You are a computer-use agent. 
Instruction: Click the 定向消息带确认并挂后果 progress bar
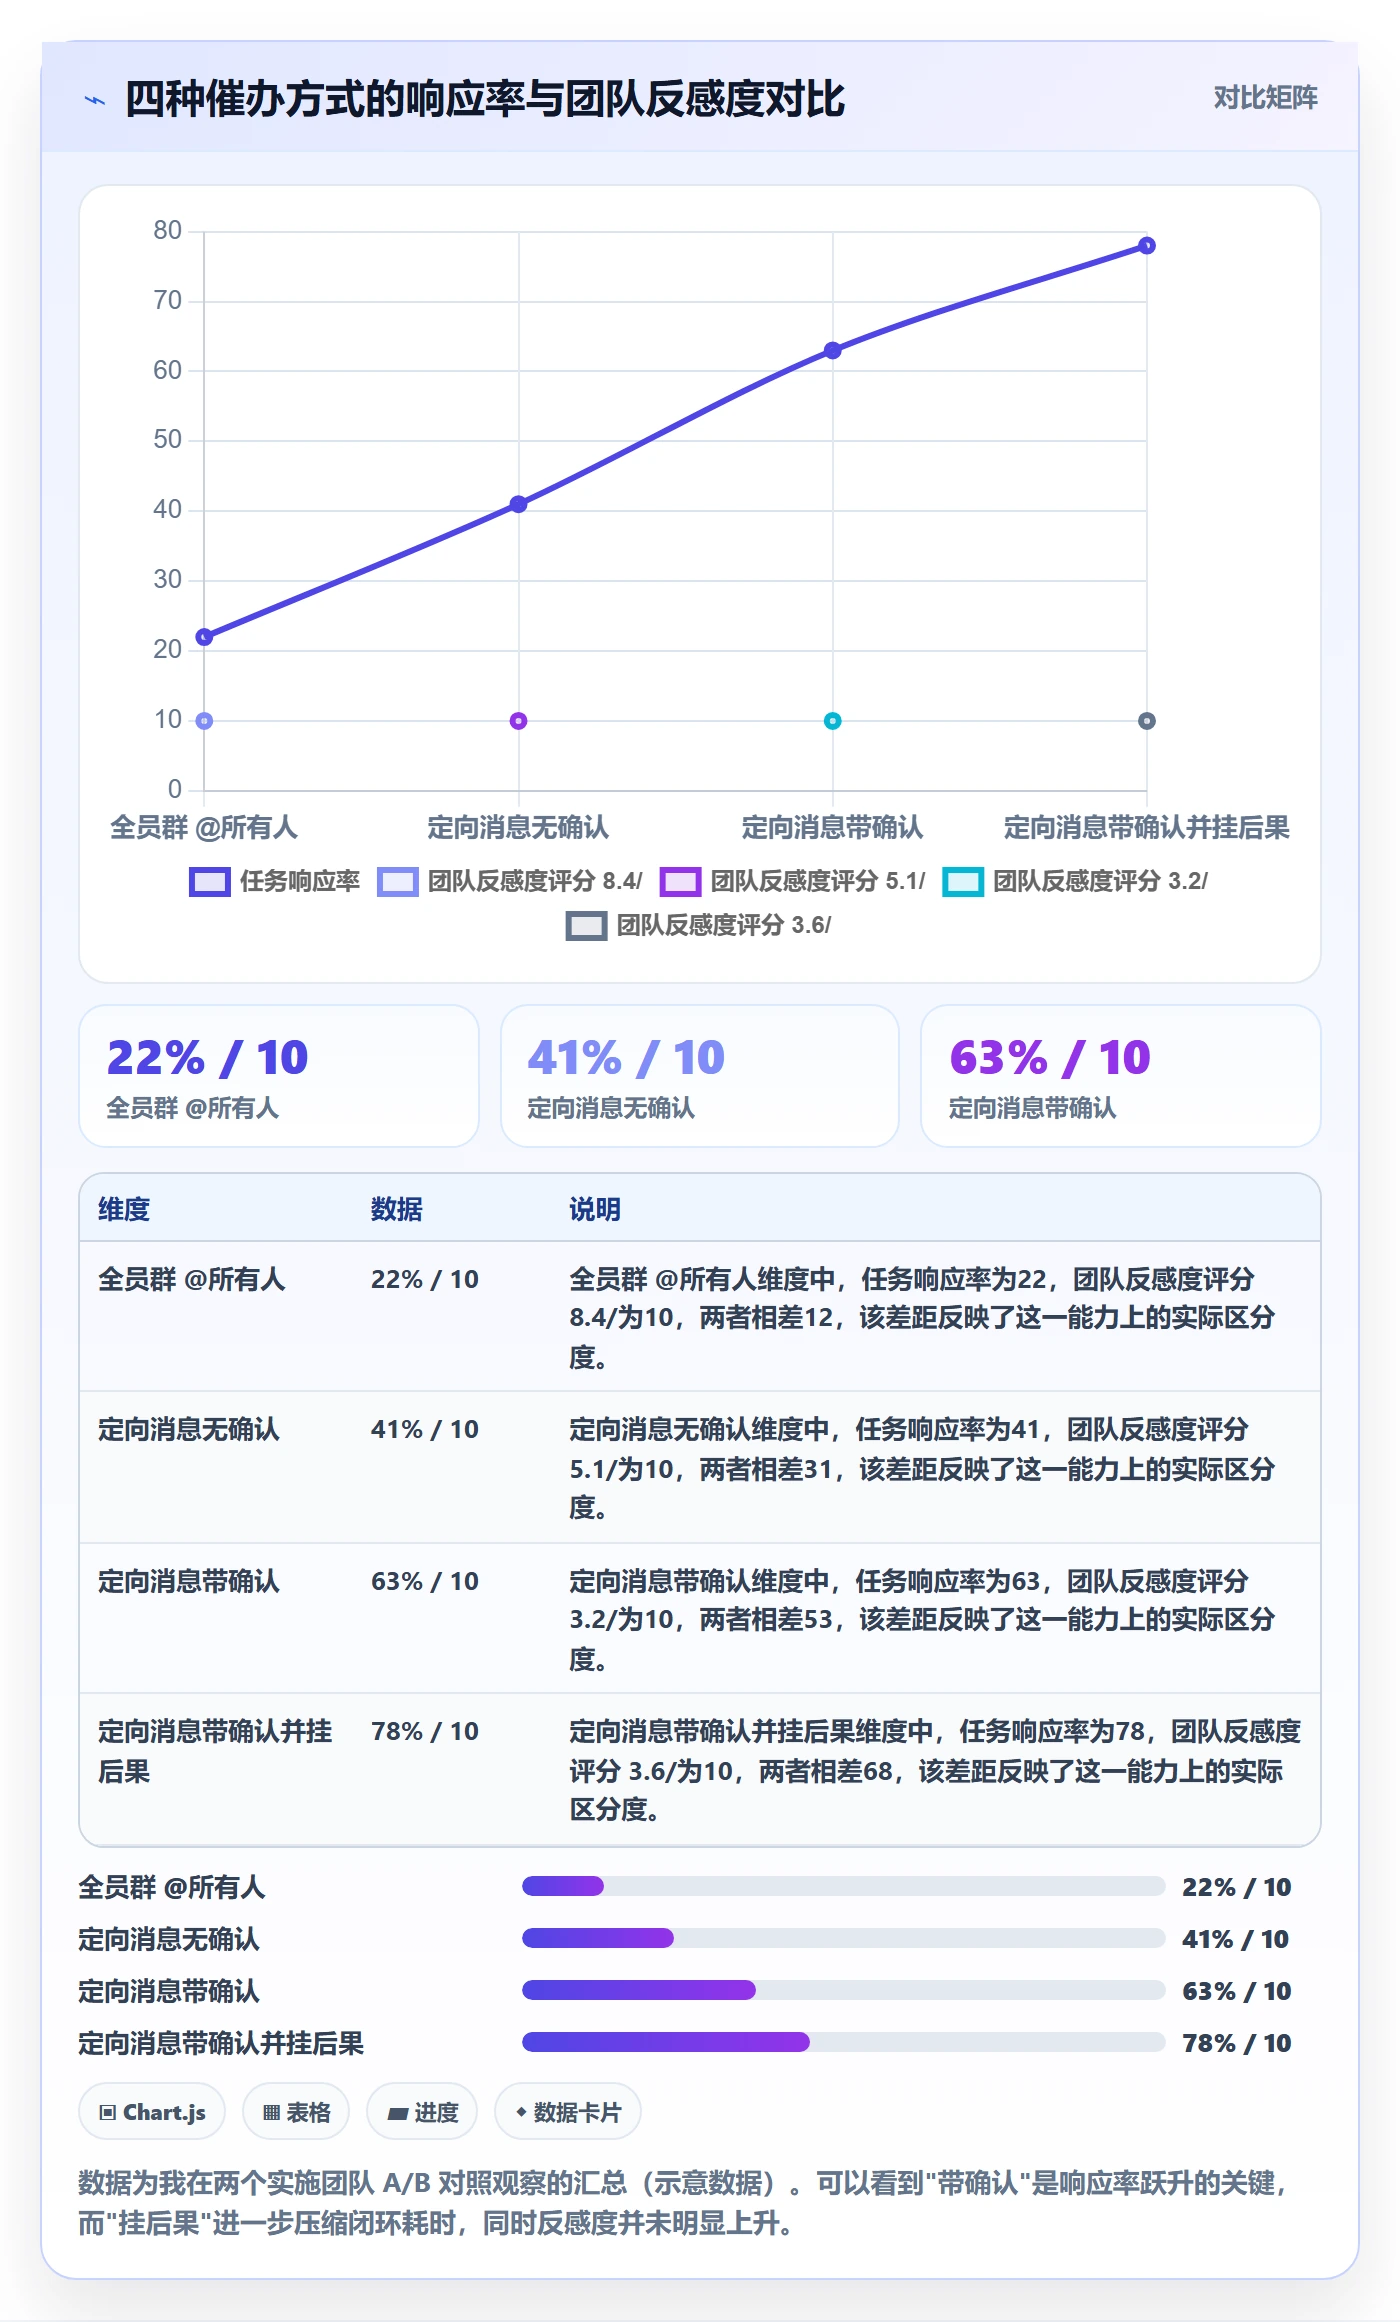point(843,2042)
